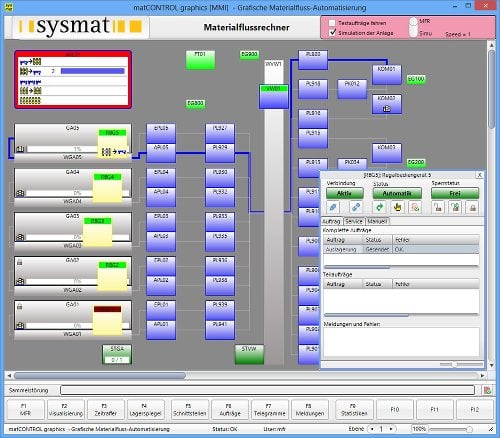Click the vertical scrollbar of the plant layout
The width and height of the screenshot is (500, 438).
[x=491, y=205]
